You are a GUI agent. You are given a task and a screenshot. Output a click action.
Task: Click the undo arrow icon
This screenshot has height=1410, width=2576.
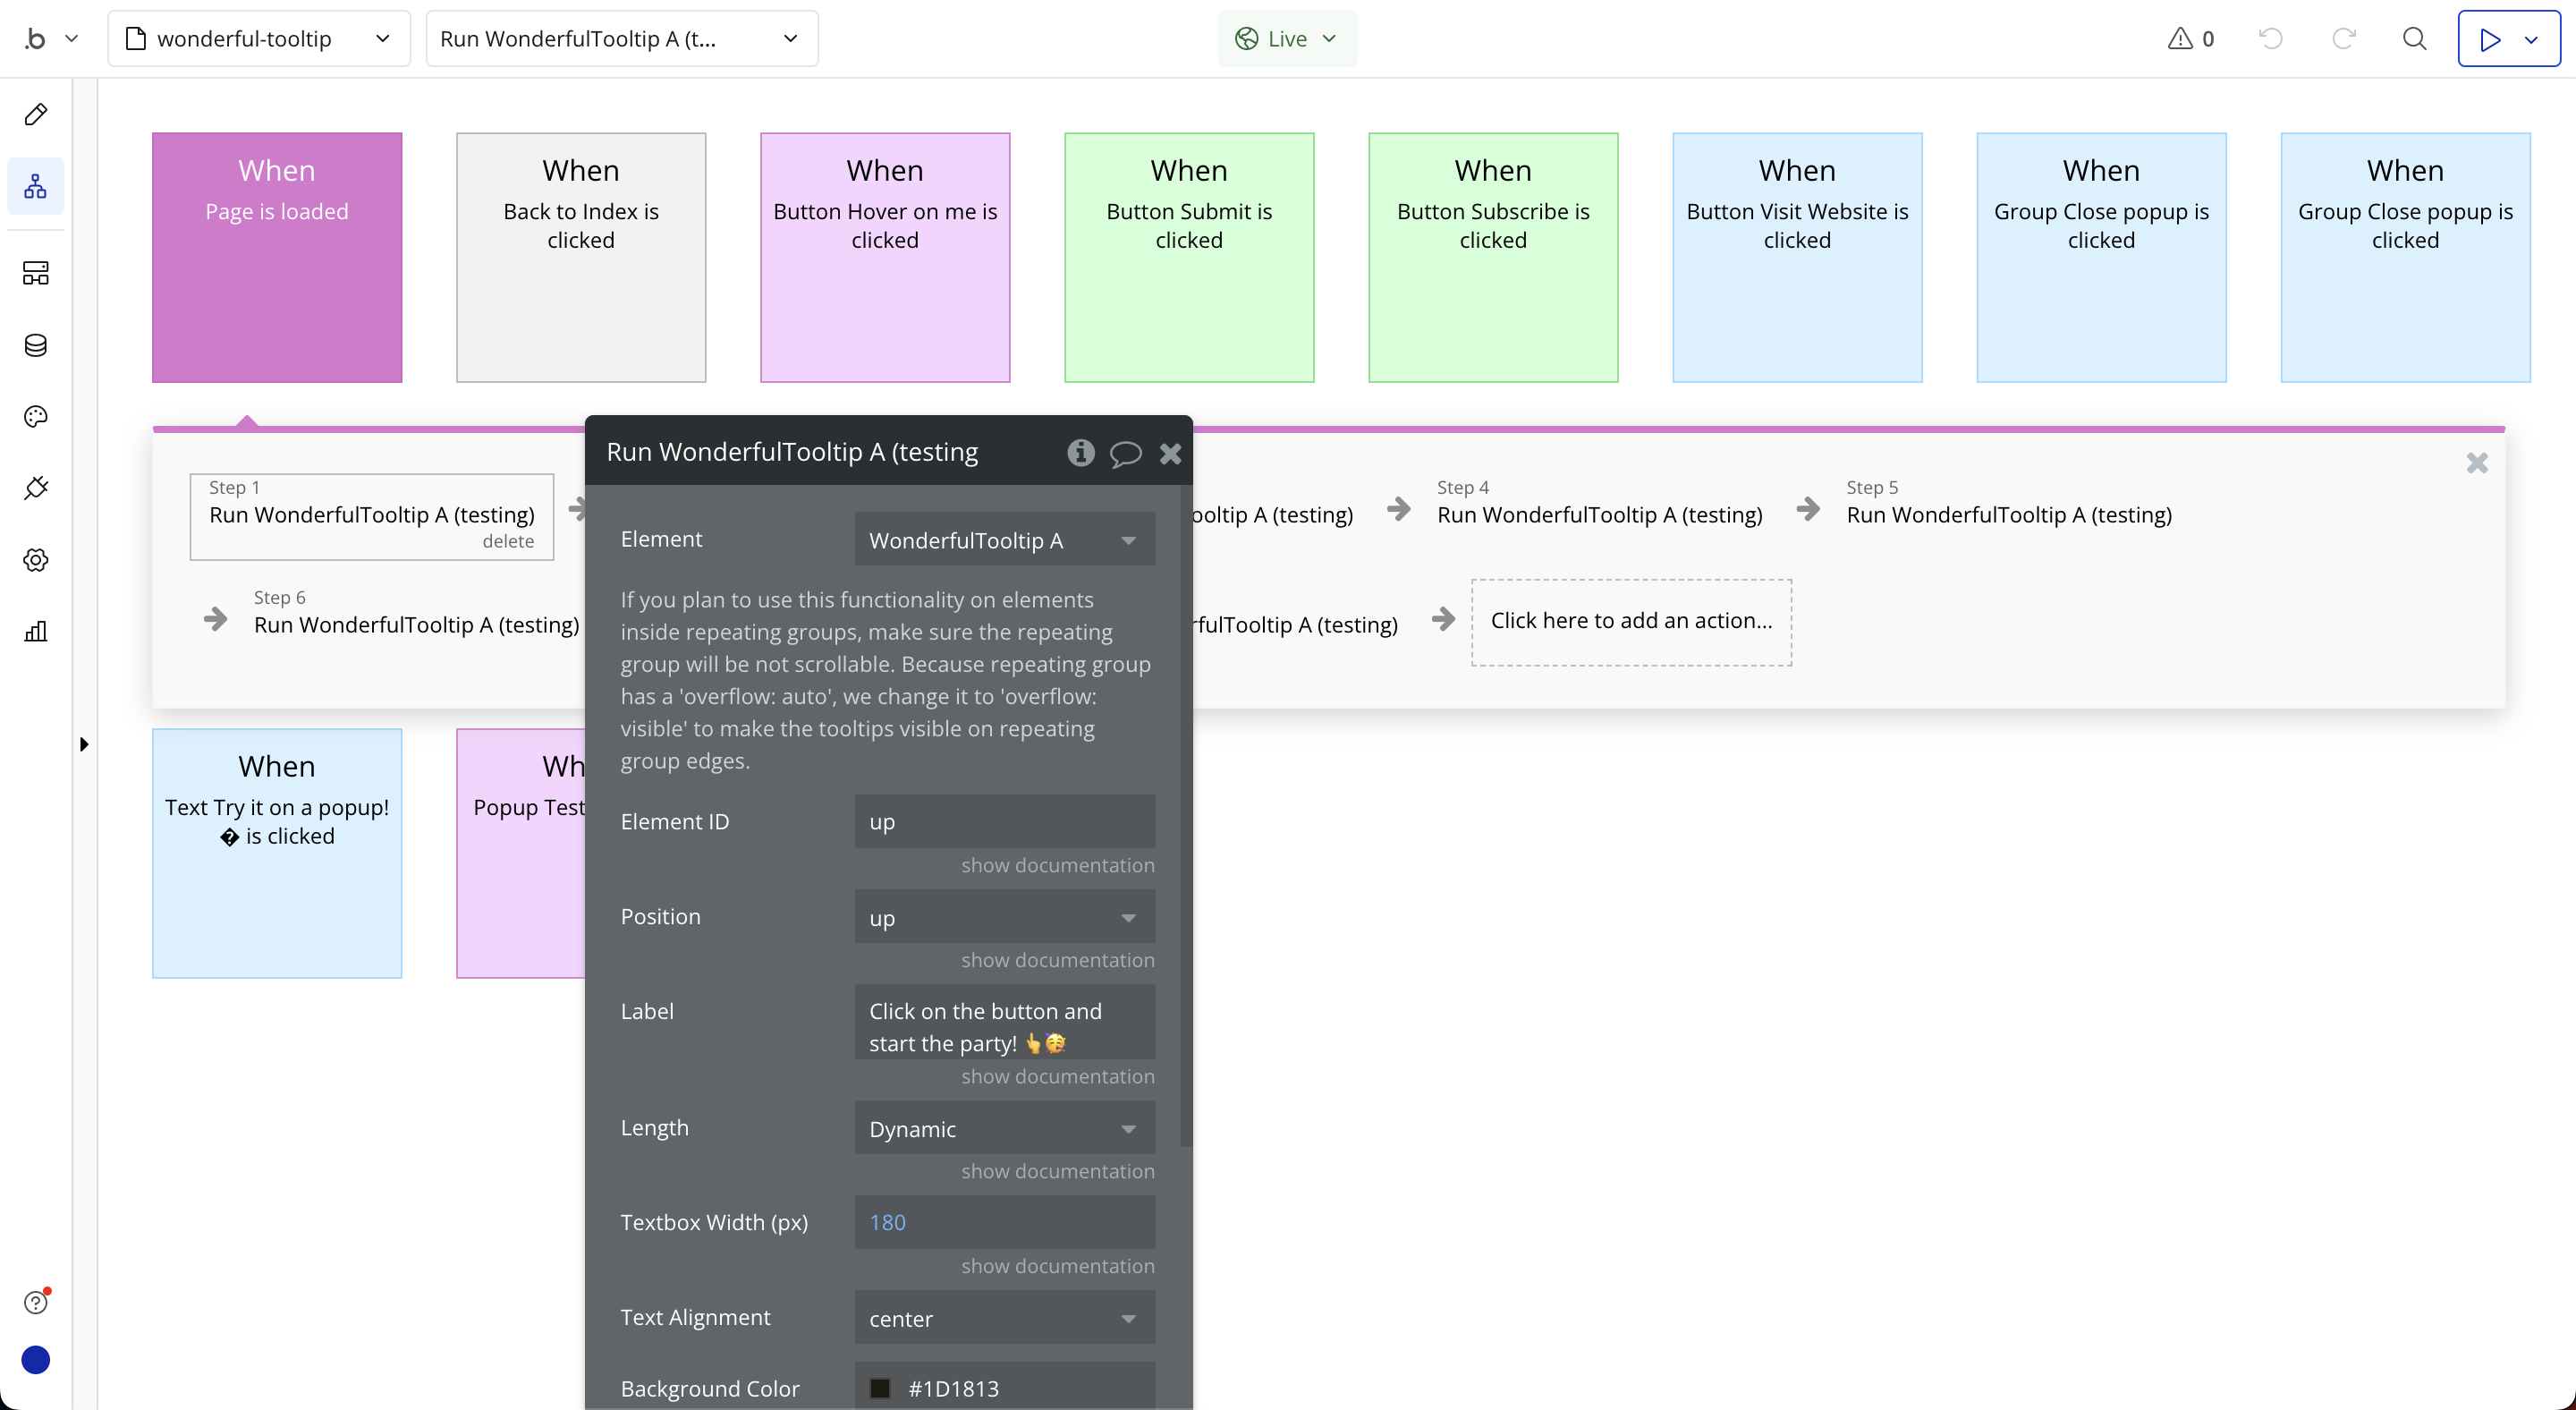coord(2271,39)
